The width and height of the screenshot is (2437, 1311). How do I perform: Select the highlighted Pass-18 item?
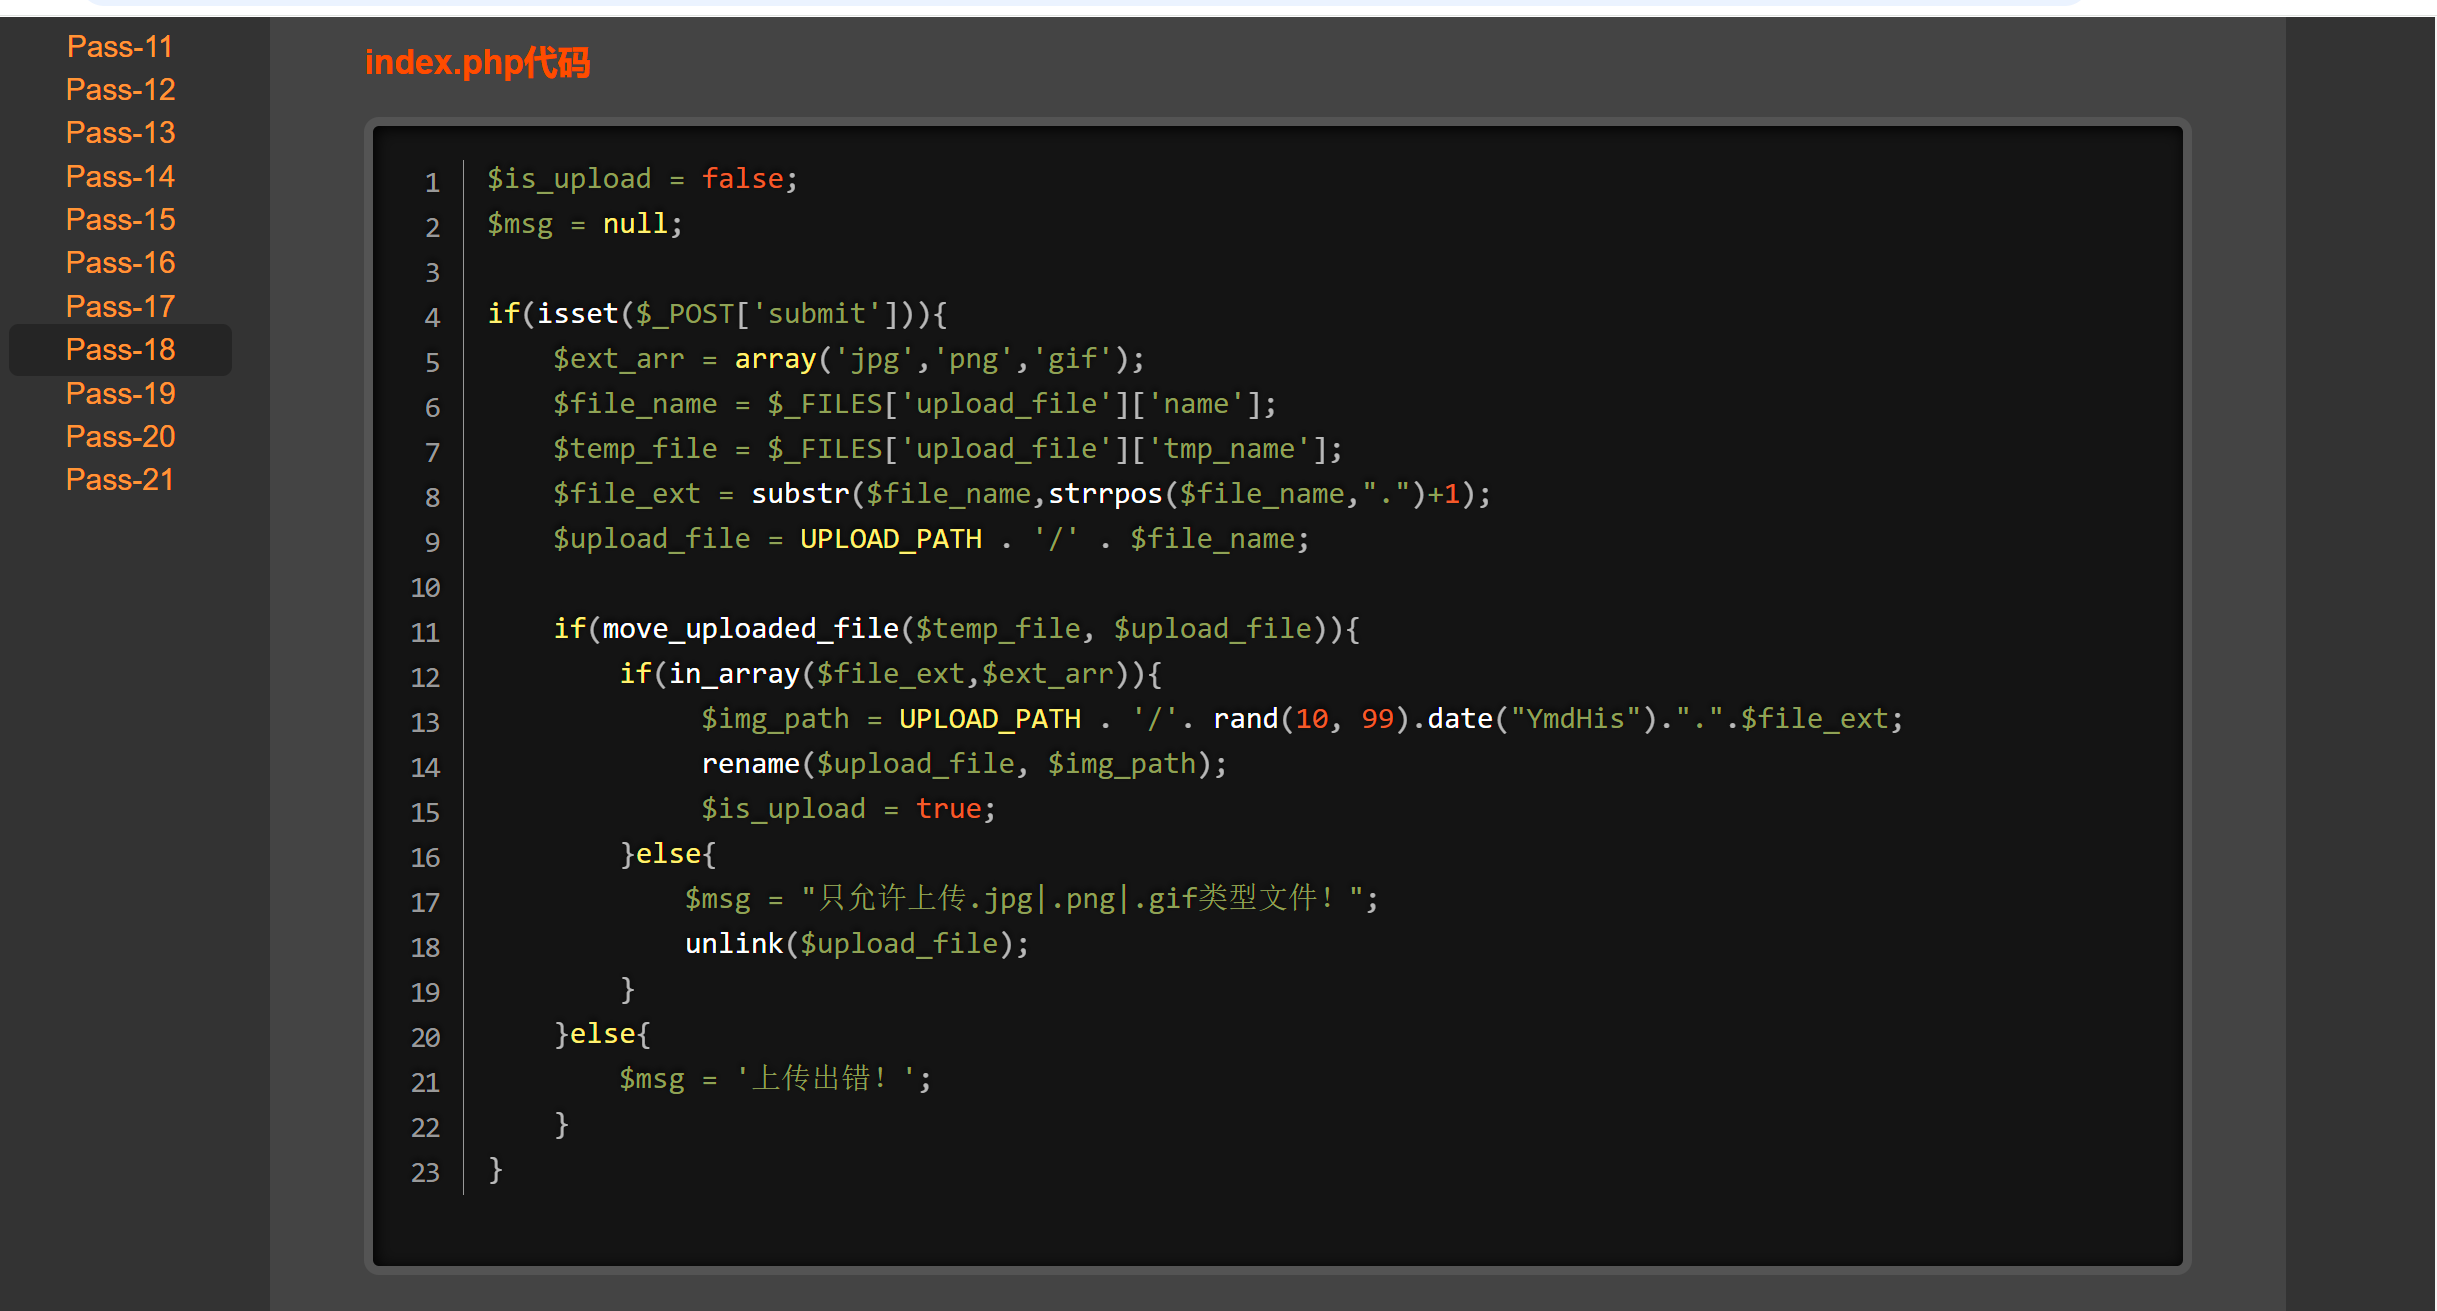click(x=120, y=350)
